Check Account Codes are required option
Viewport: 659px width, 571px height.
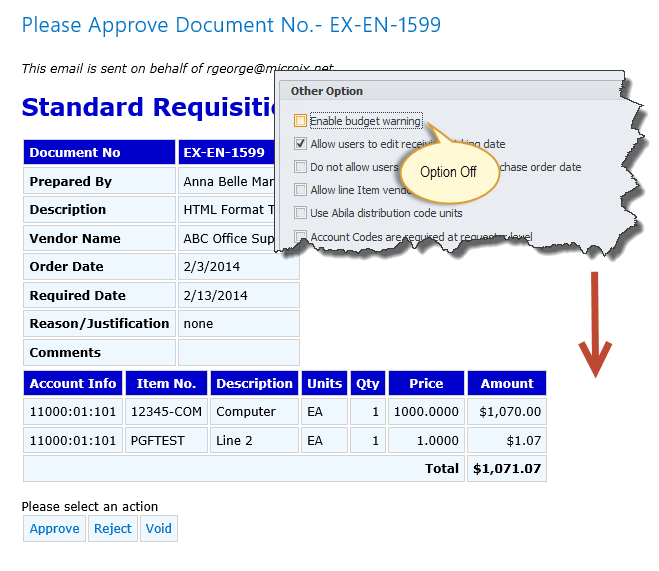[x=301, y=237]
